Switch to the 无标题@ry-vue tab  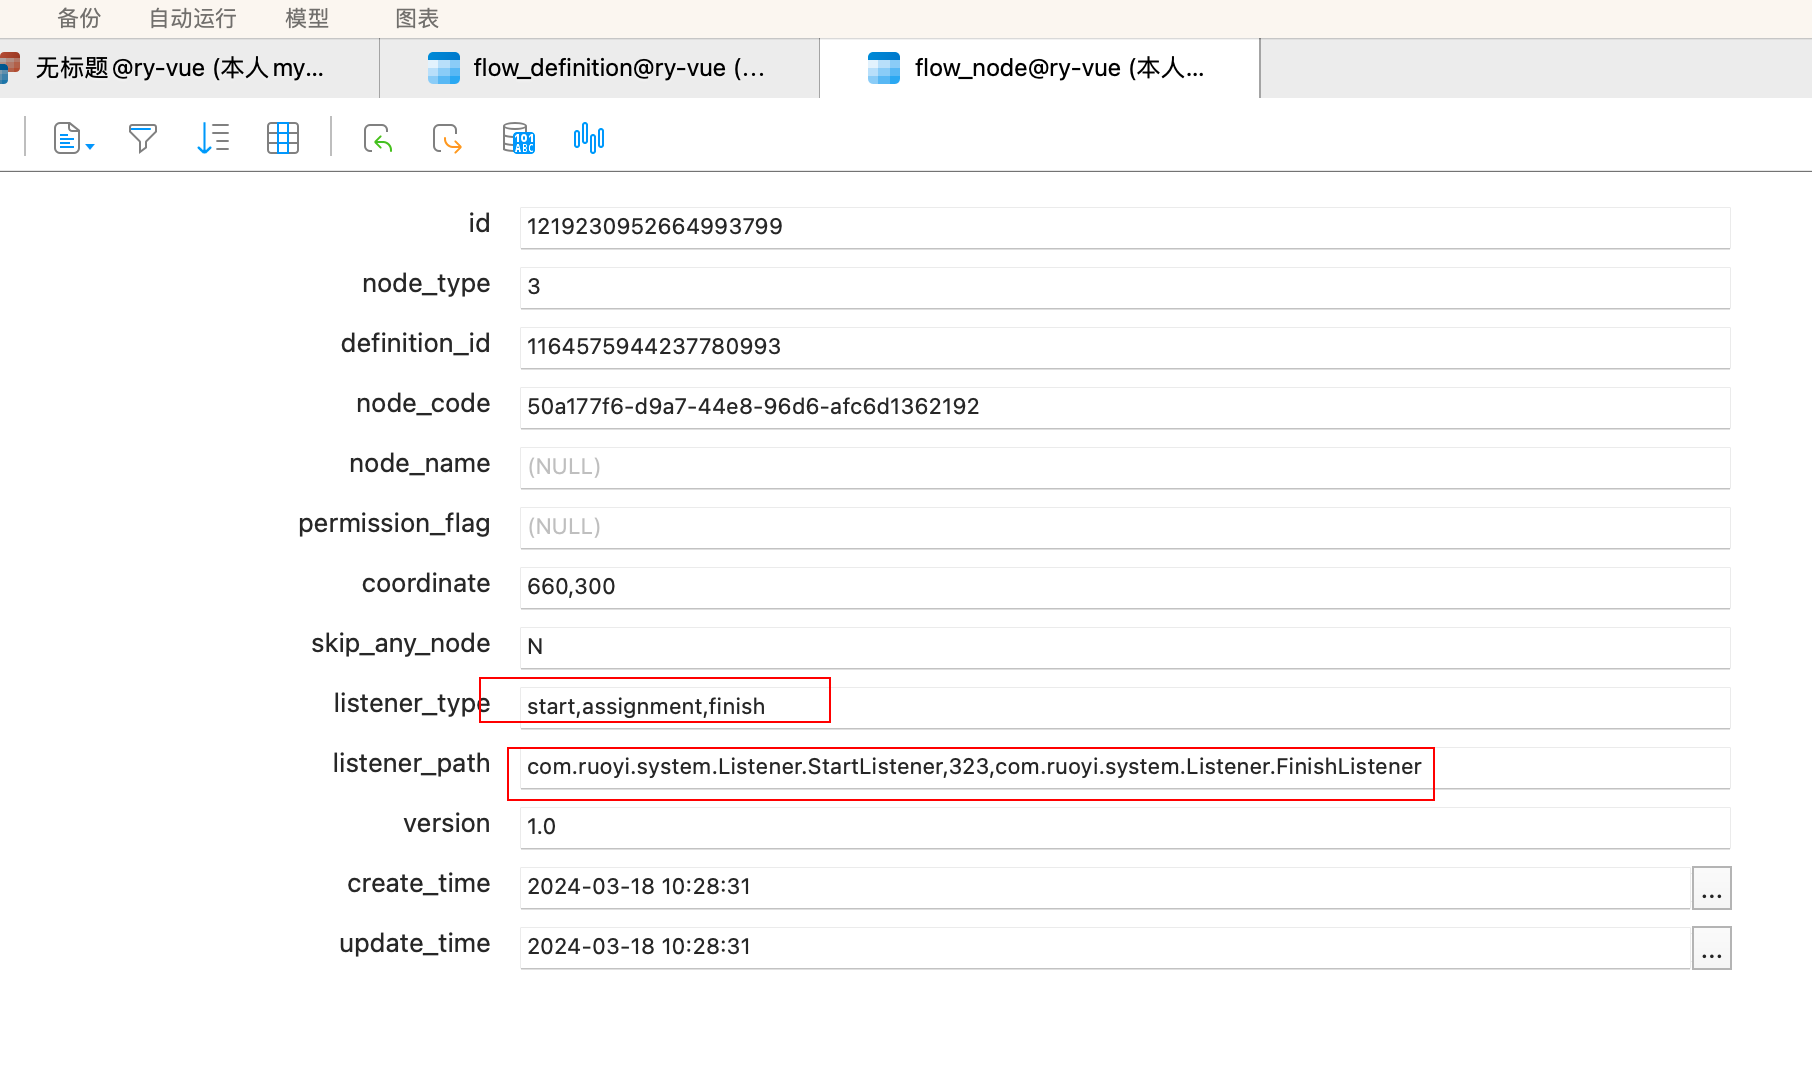[x=189, y=68]
